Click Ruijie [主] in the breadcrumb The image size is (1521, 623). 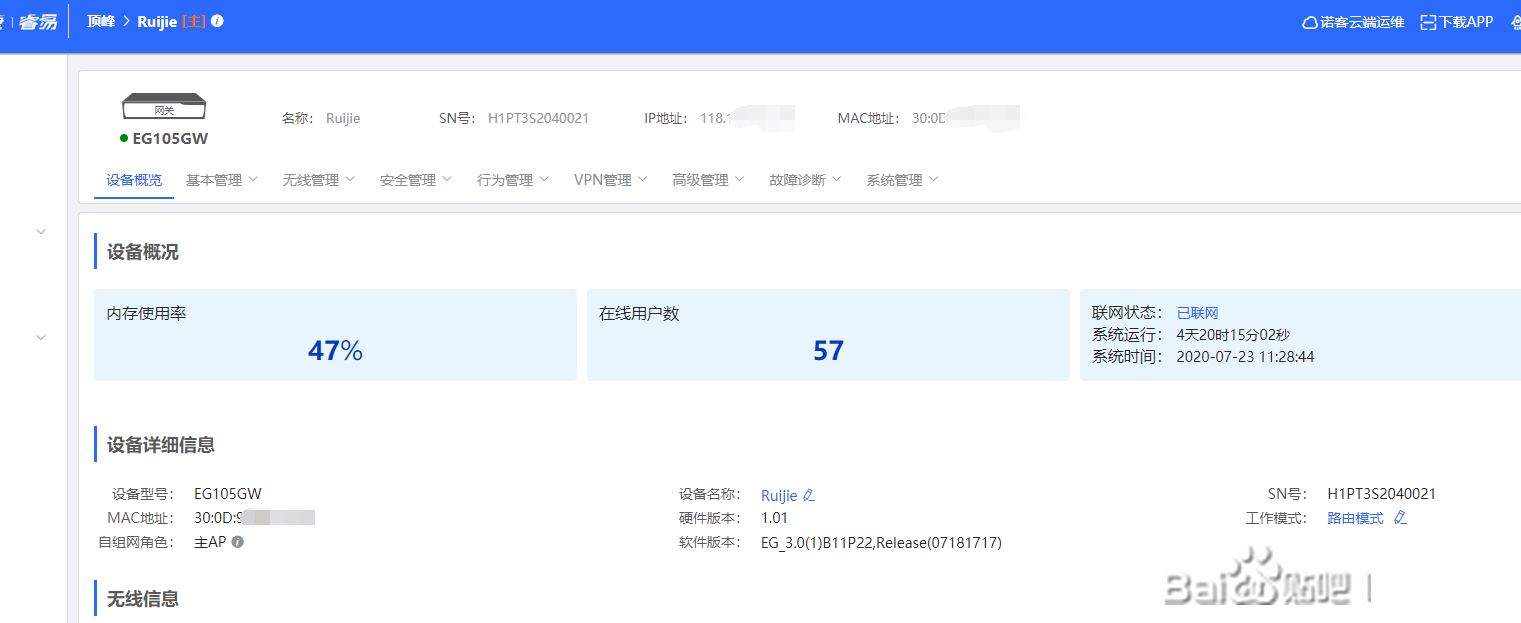tap(172, 21)
